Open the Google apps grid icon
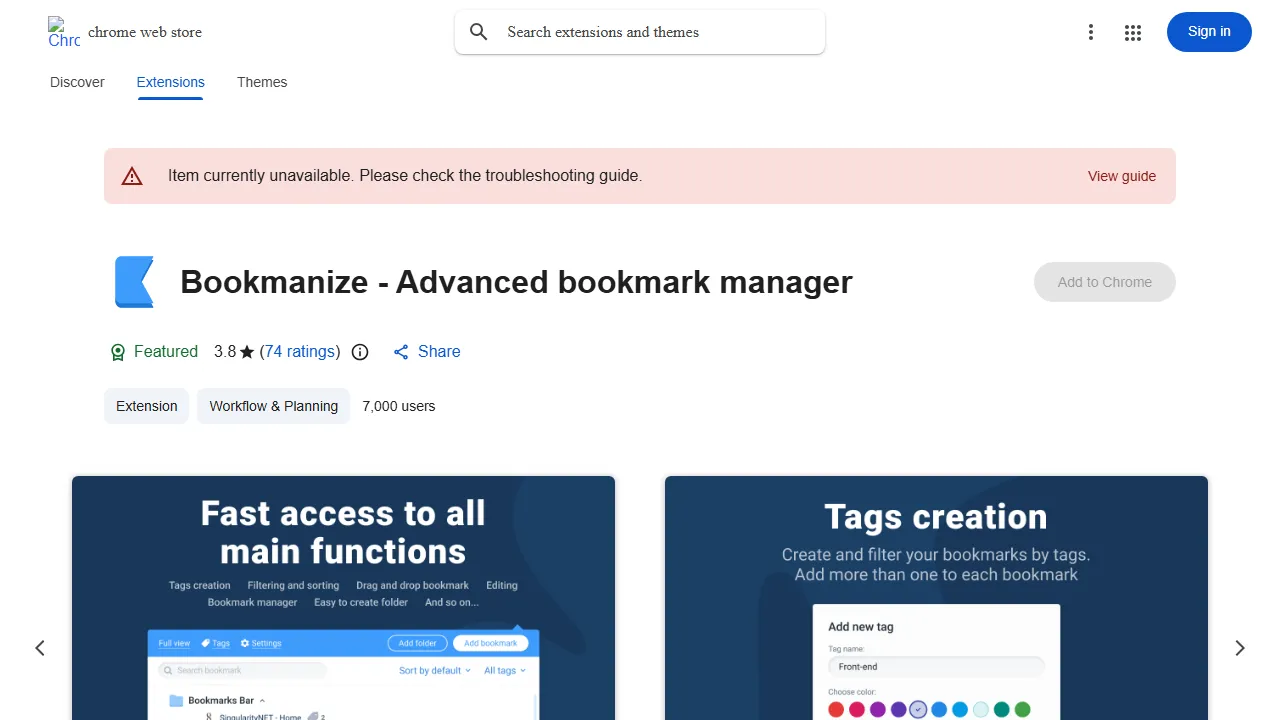The height and width of the screenshot is (720, 1280). coord(1133,32)
